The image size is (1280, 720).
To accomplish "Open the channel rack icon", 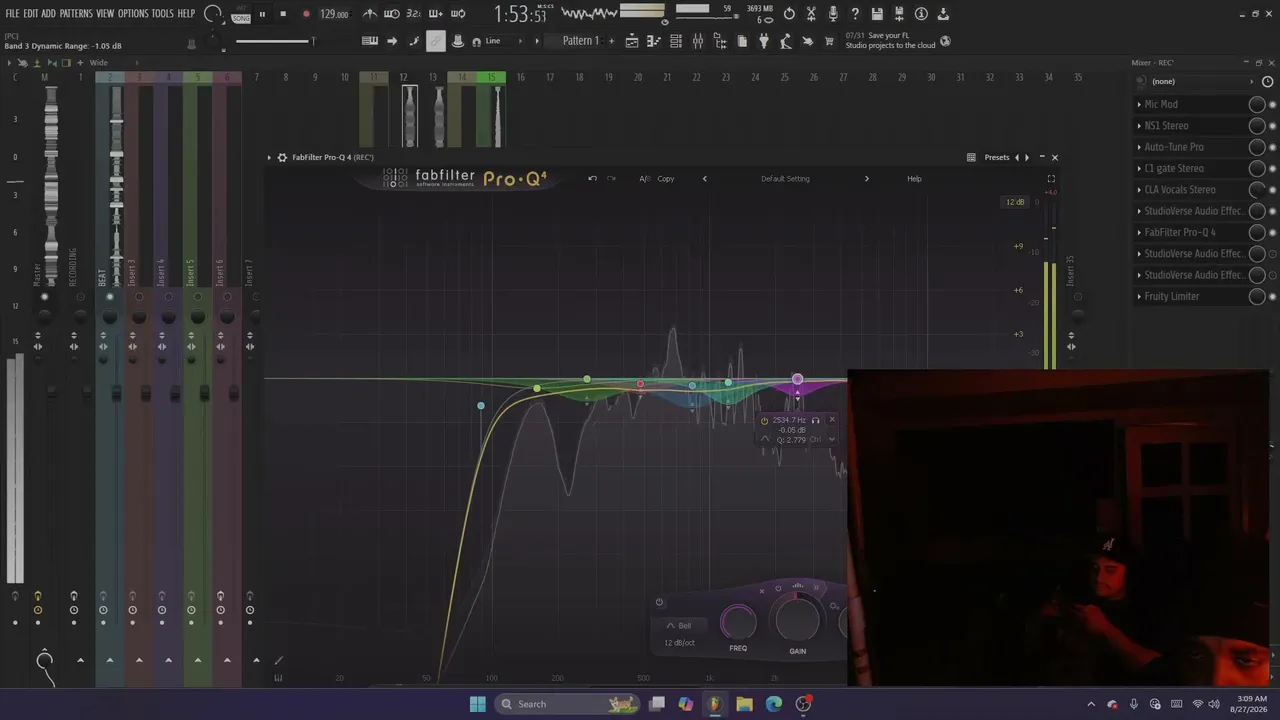I will [x=676, y=41].
